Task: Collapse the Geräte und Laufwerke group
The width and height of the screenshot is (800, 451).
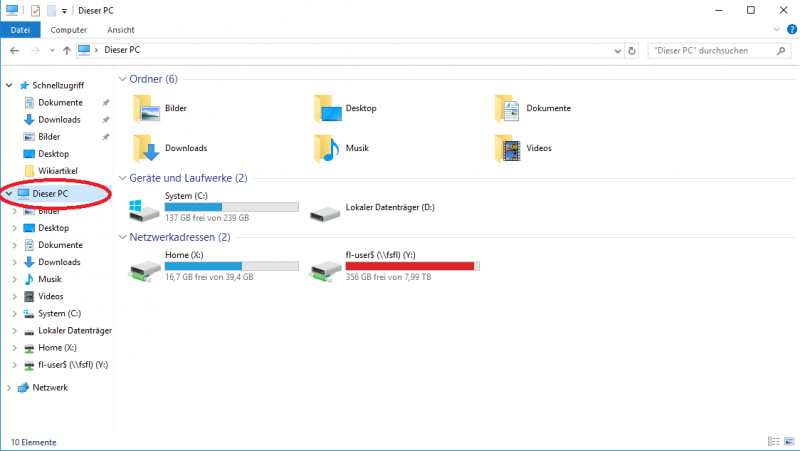Action: (123, 178)
